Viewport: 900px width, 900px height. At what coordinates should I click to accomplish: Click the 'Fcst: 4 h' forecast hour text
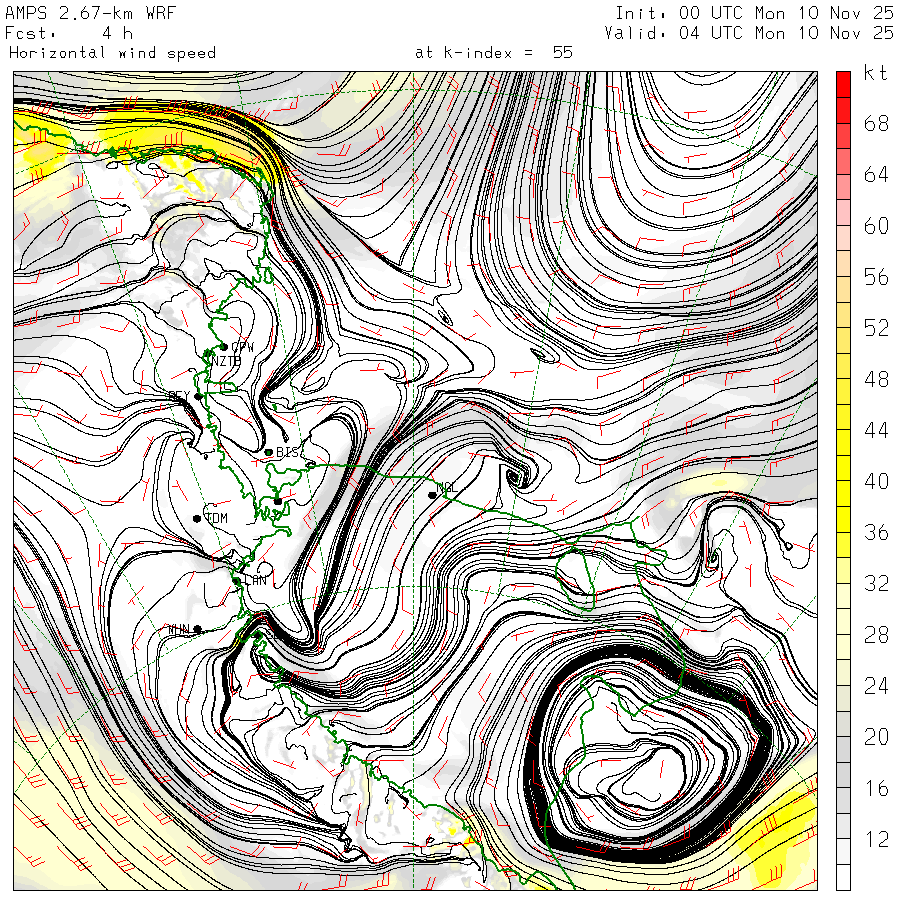point(69,33)
